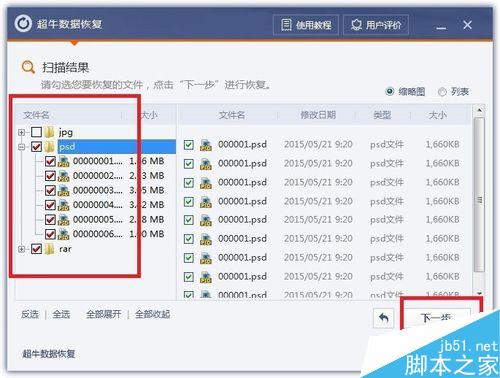Click the file list vertical scrollbar thumb
The height and width of the screenshot is (378, 500).
479,195
